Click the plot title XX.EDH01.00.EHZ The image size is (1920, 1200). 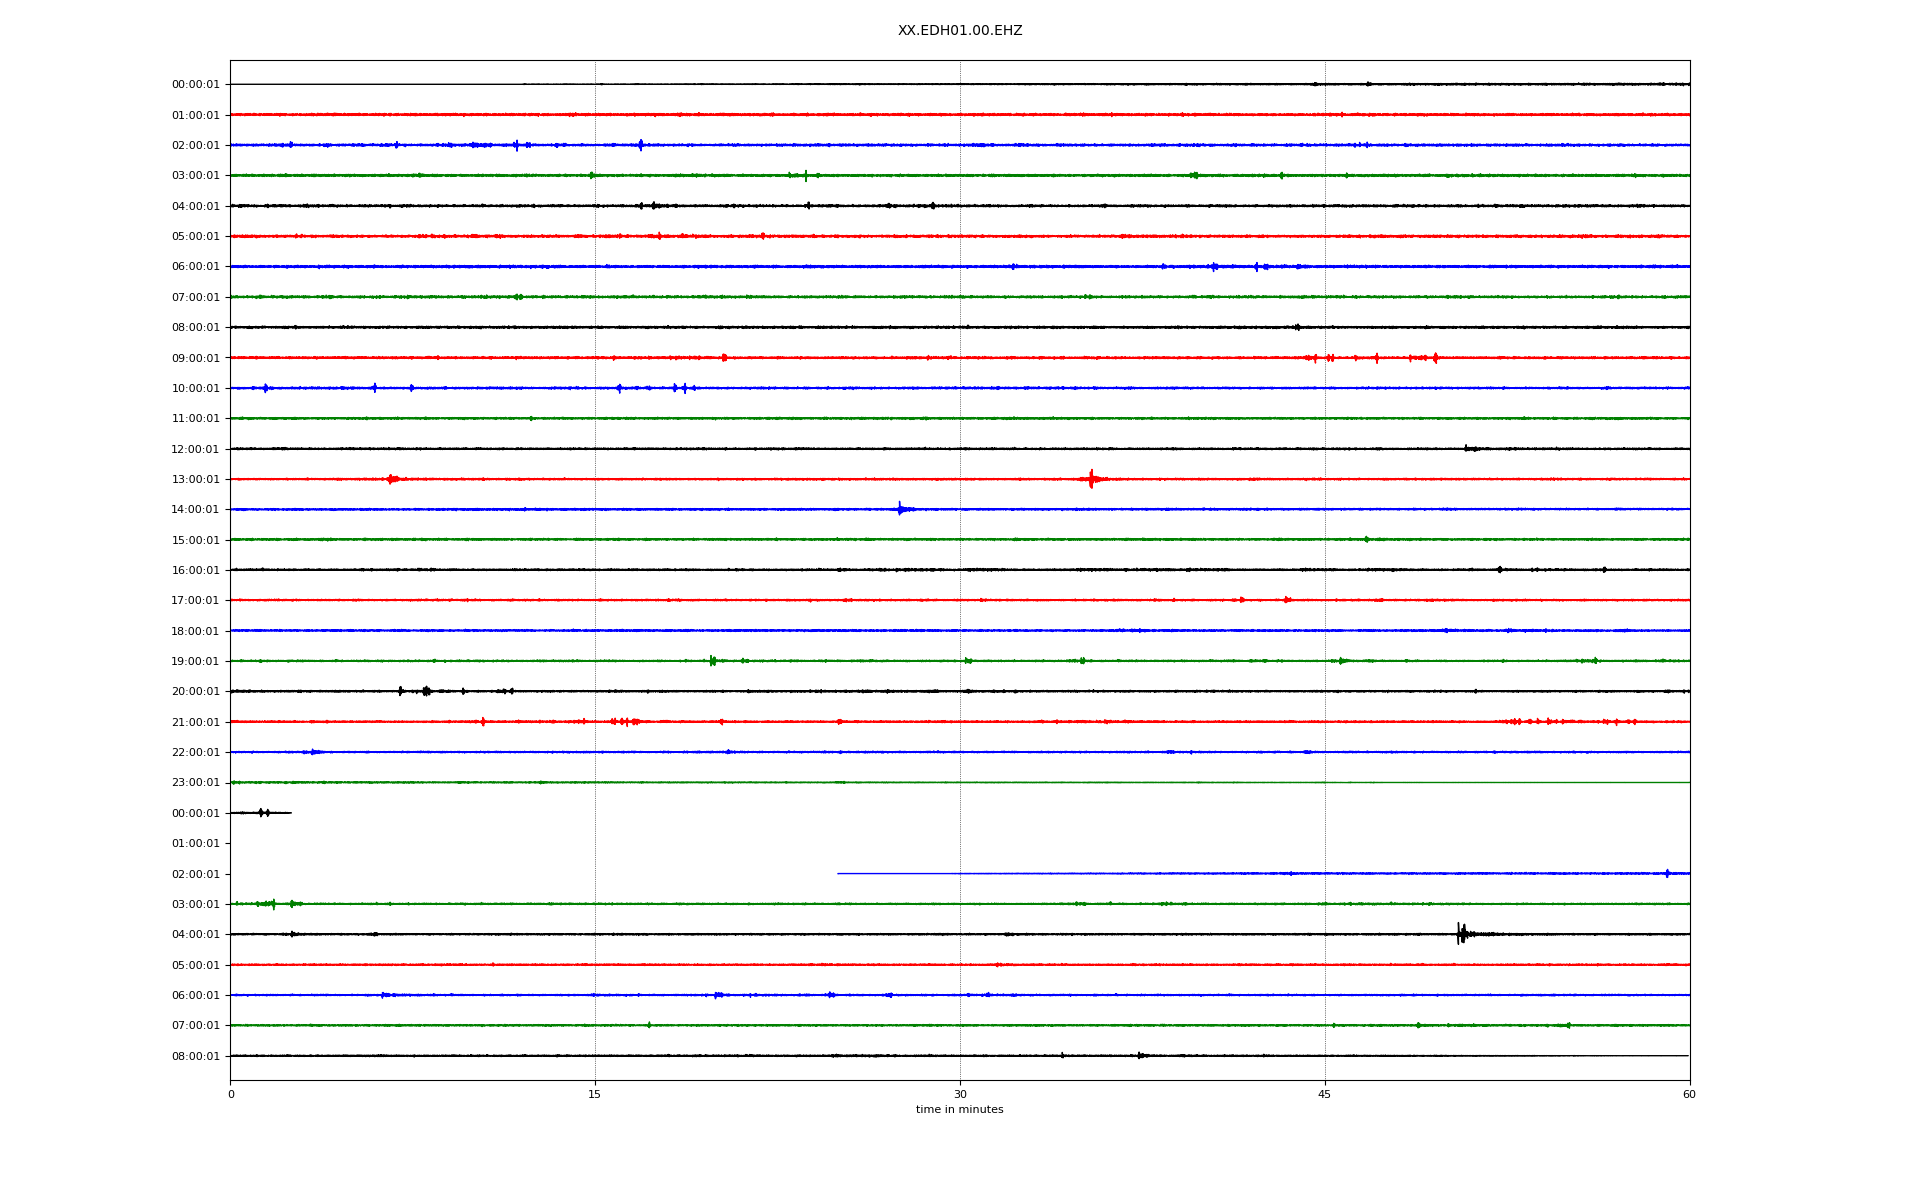(959, 31)
